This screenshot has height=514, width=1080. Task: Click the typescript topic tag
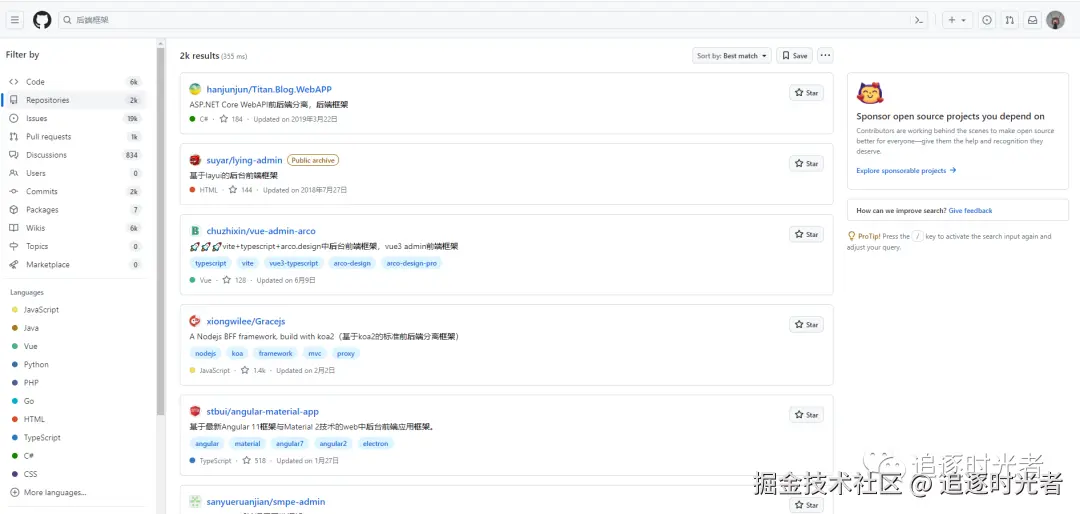coord(211,263)
